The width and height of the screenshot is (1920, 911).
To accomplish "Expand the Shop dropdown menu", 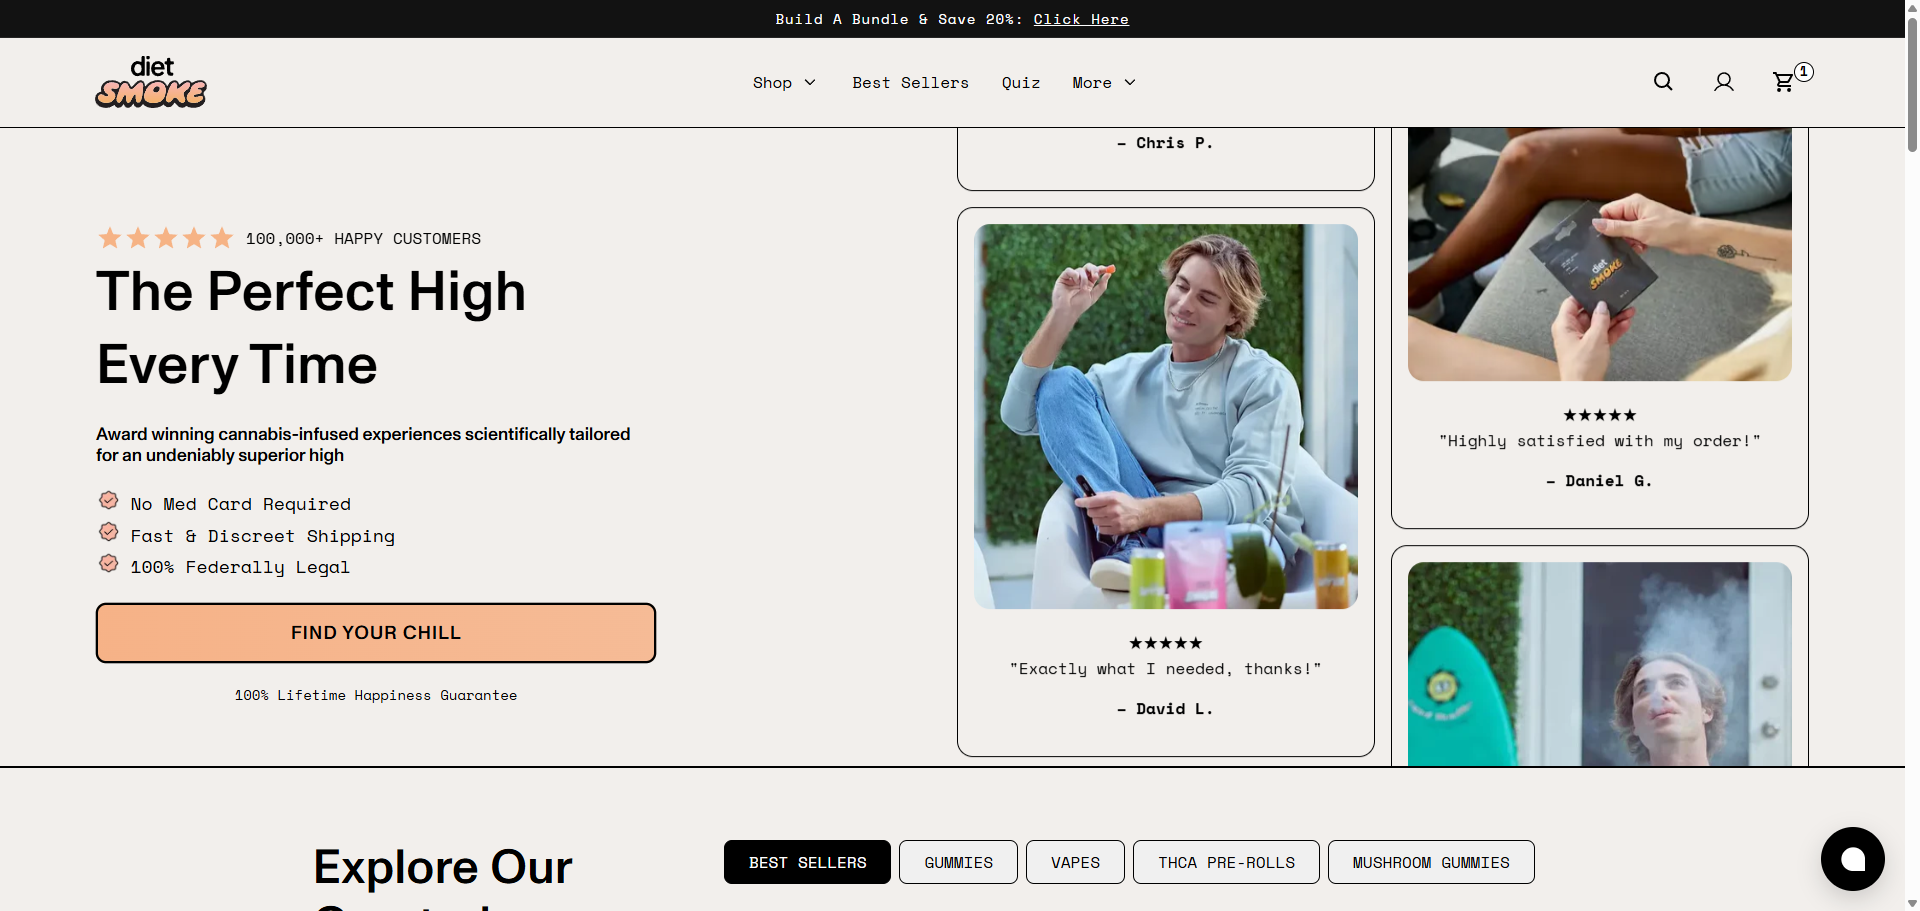I will 784,83.
